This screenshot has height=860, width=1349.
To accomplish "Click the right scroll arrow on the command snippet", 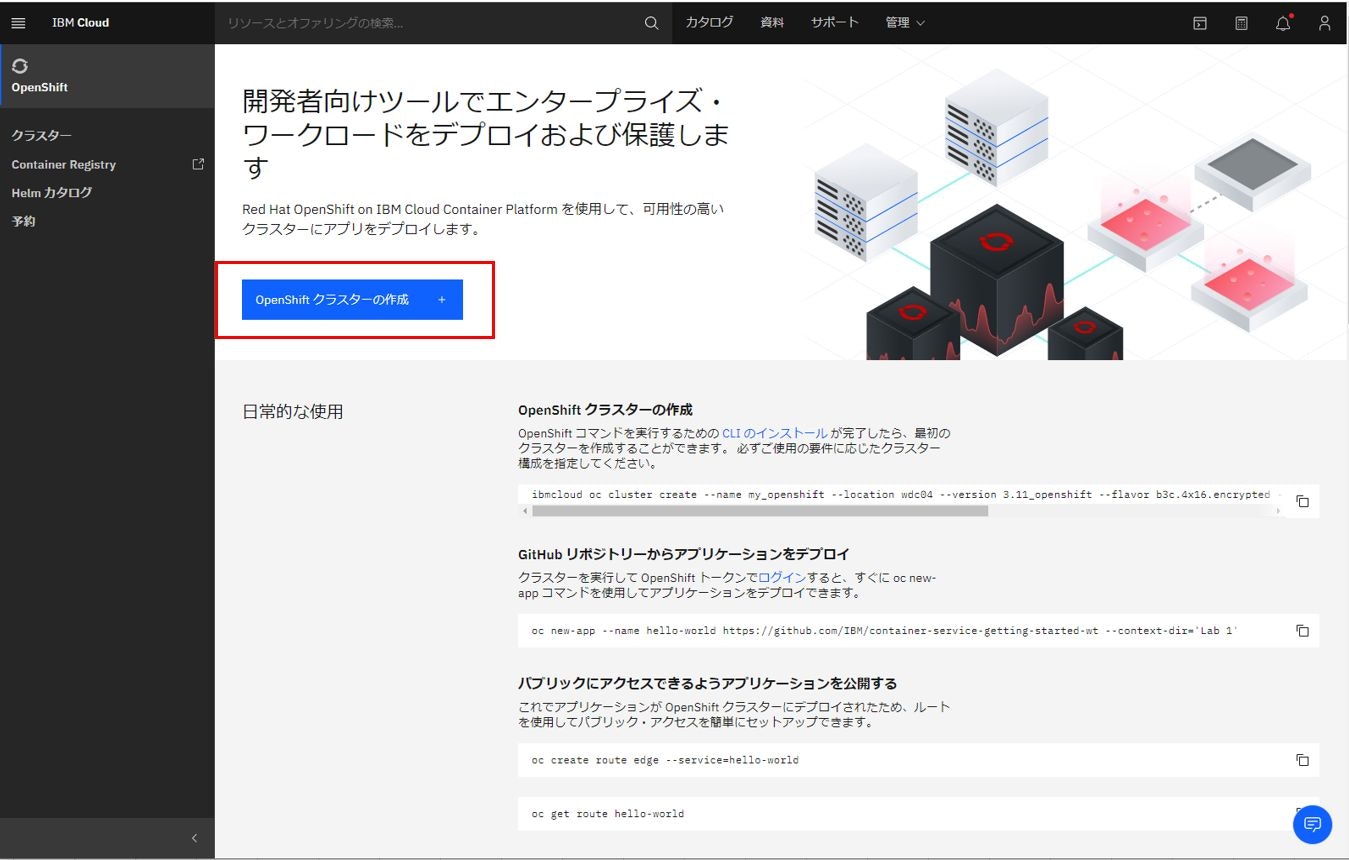I will tap(1279, 509).
